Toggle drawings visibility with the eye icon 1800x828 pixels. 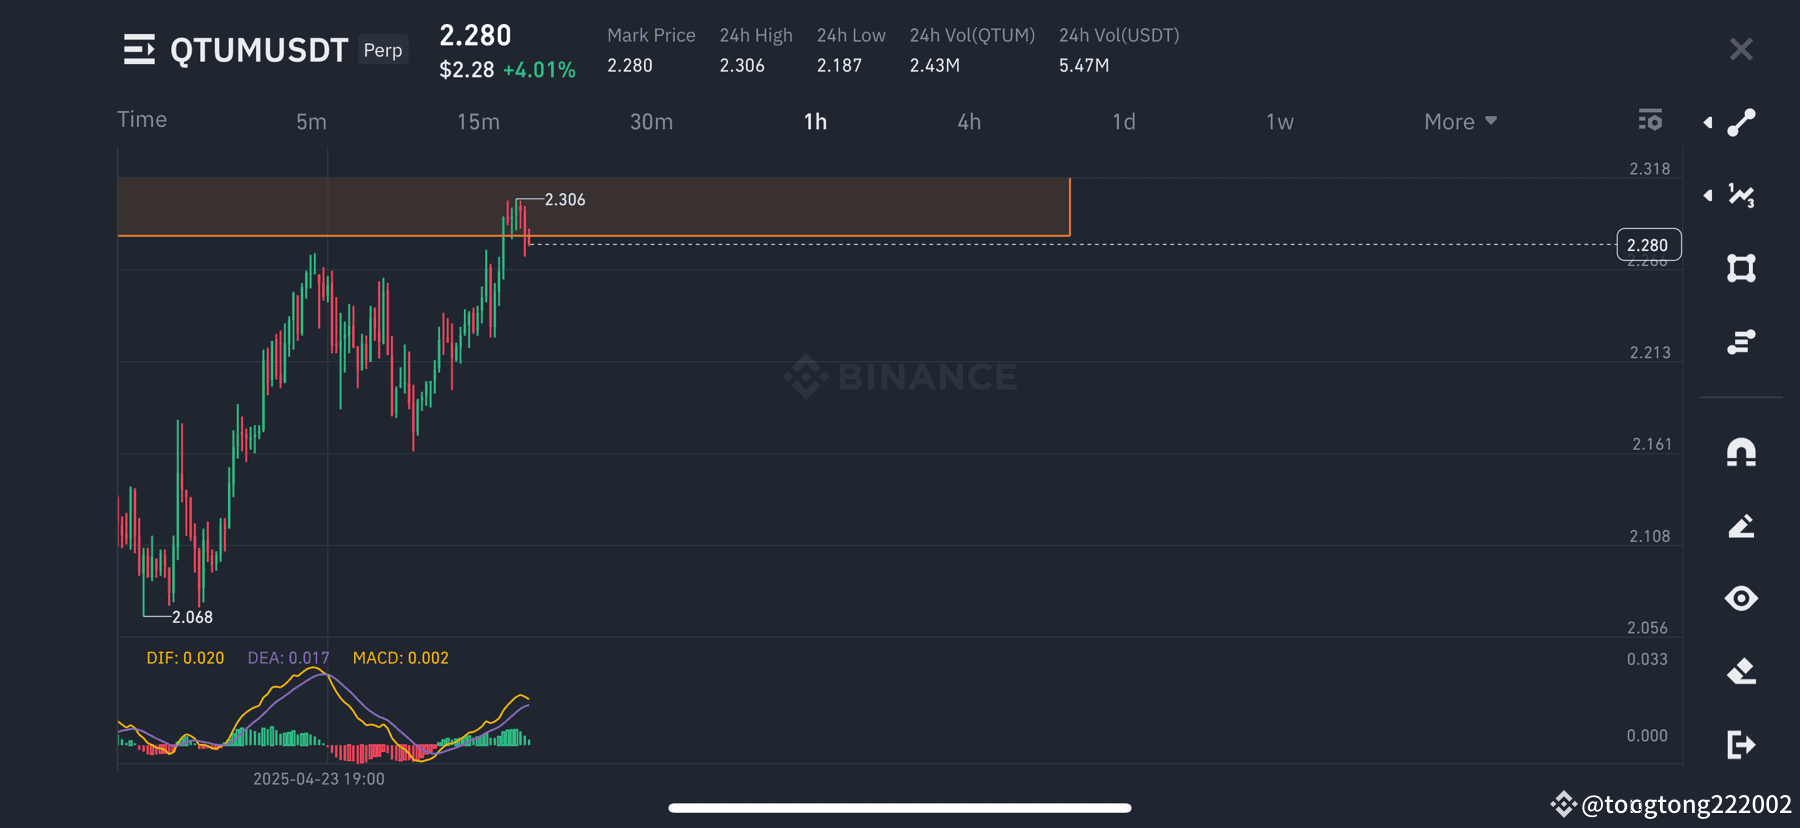coord(1741,598)
